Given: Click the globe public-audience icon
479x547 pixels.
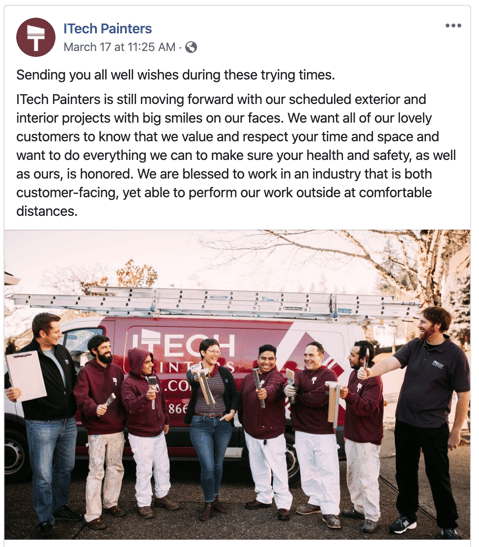Looking at the screenshot, I should click(x=191, y=47).
